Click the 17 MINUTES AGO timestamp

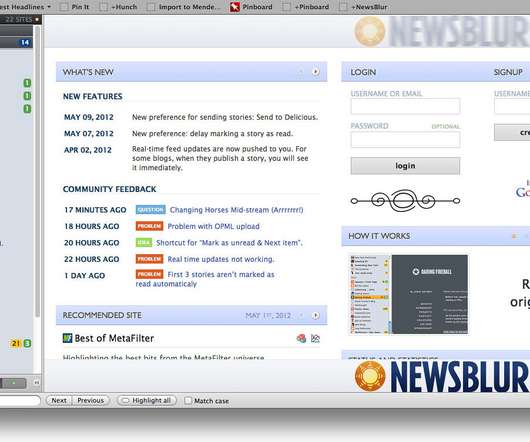click(x=95, y=210)
